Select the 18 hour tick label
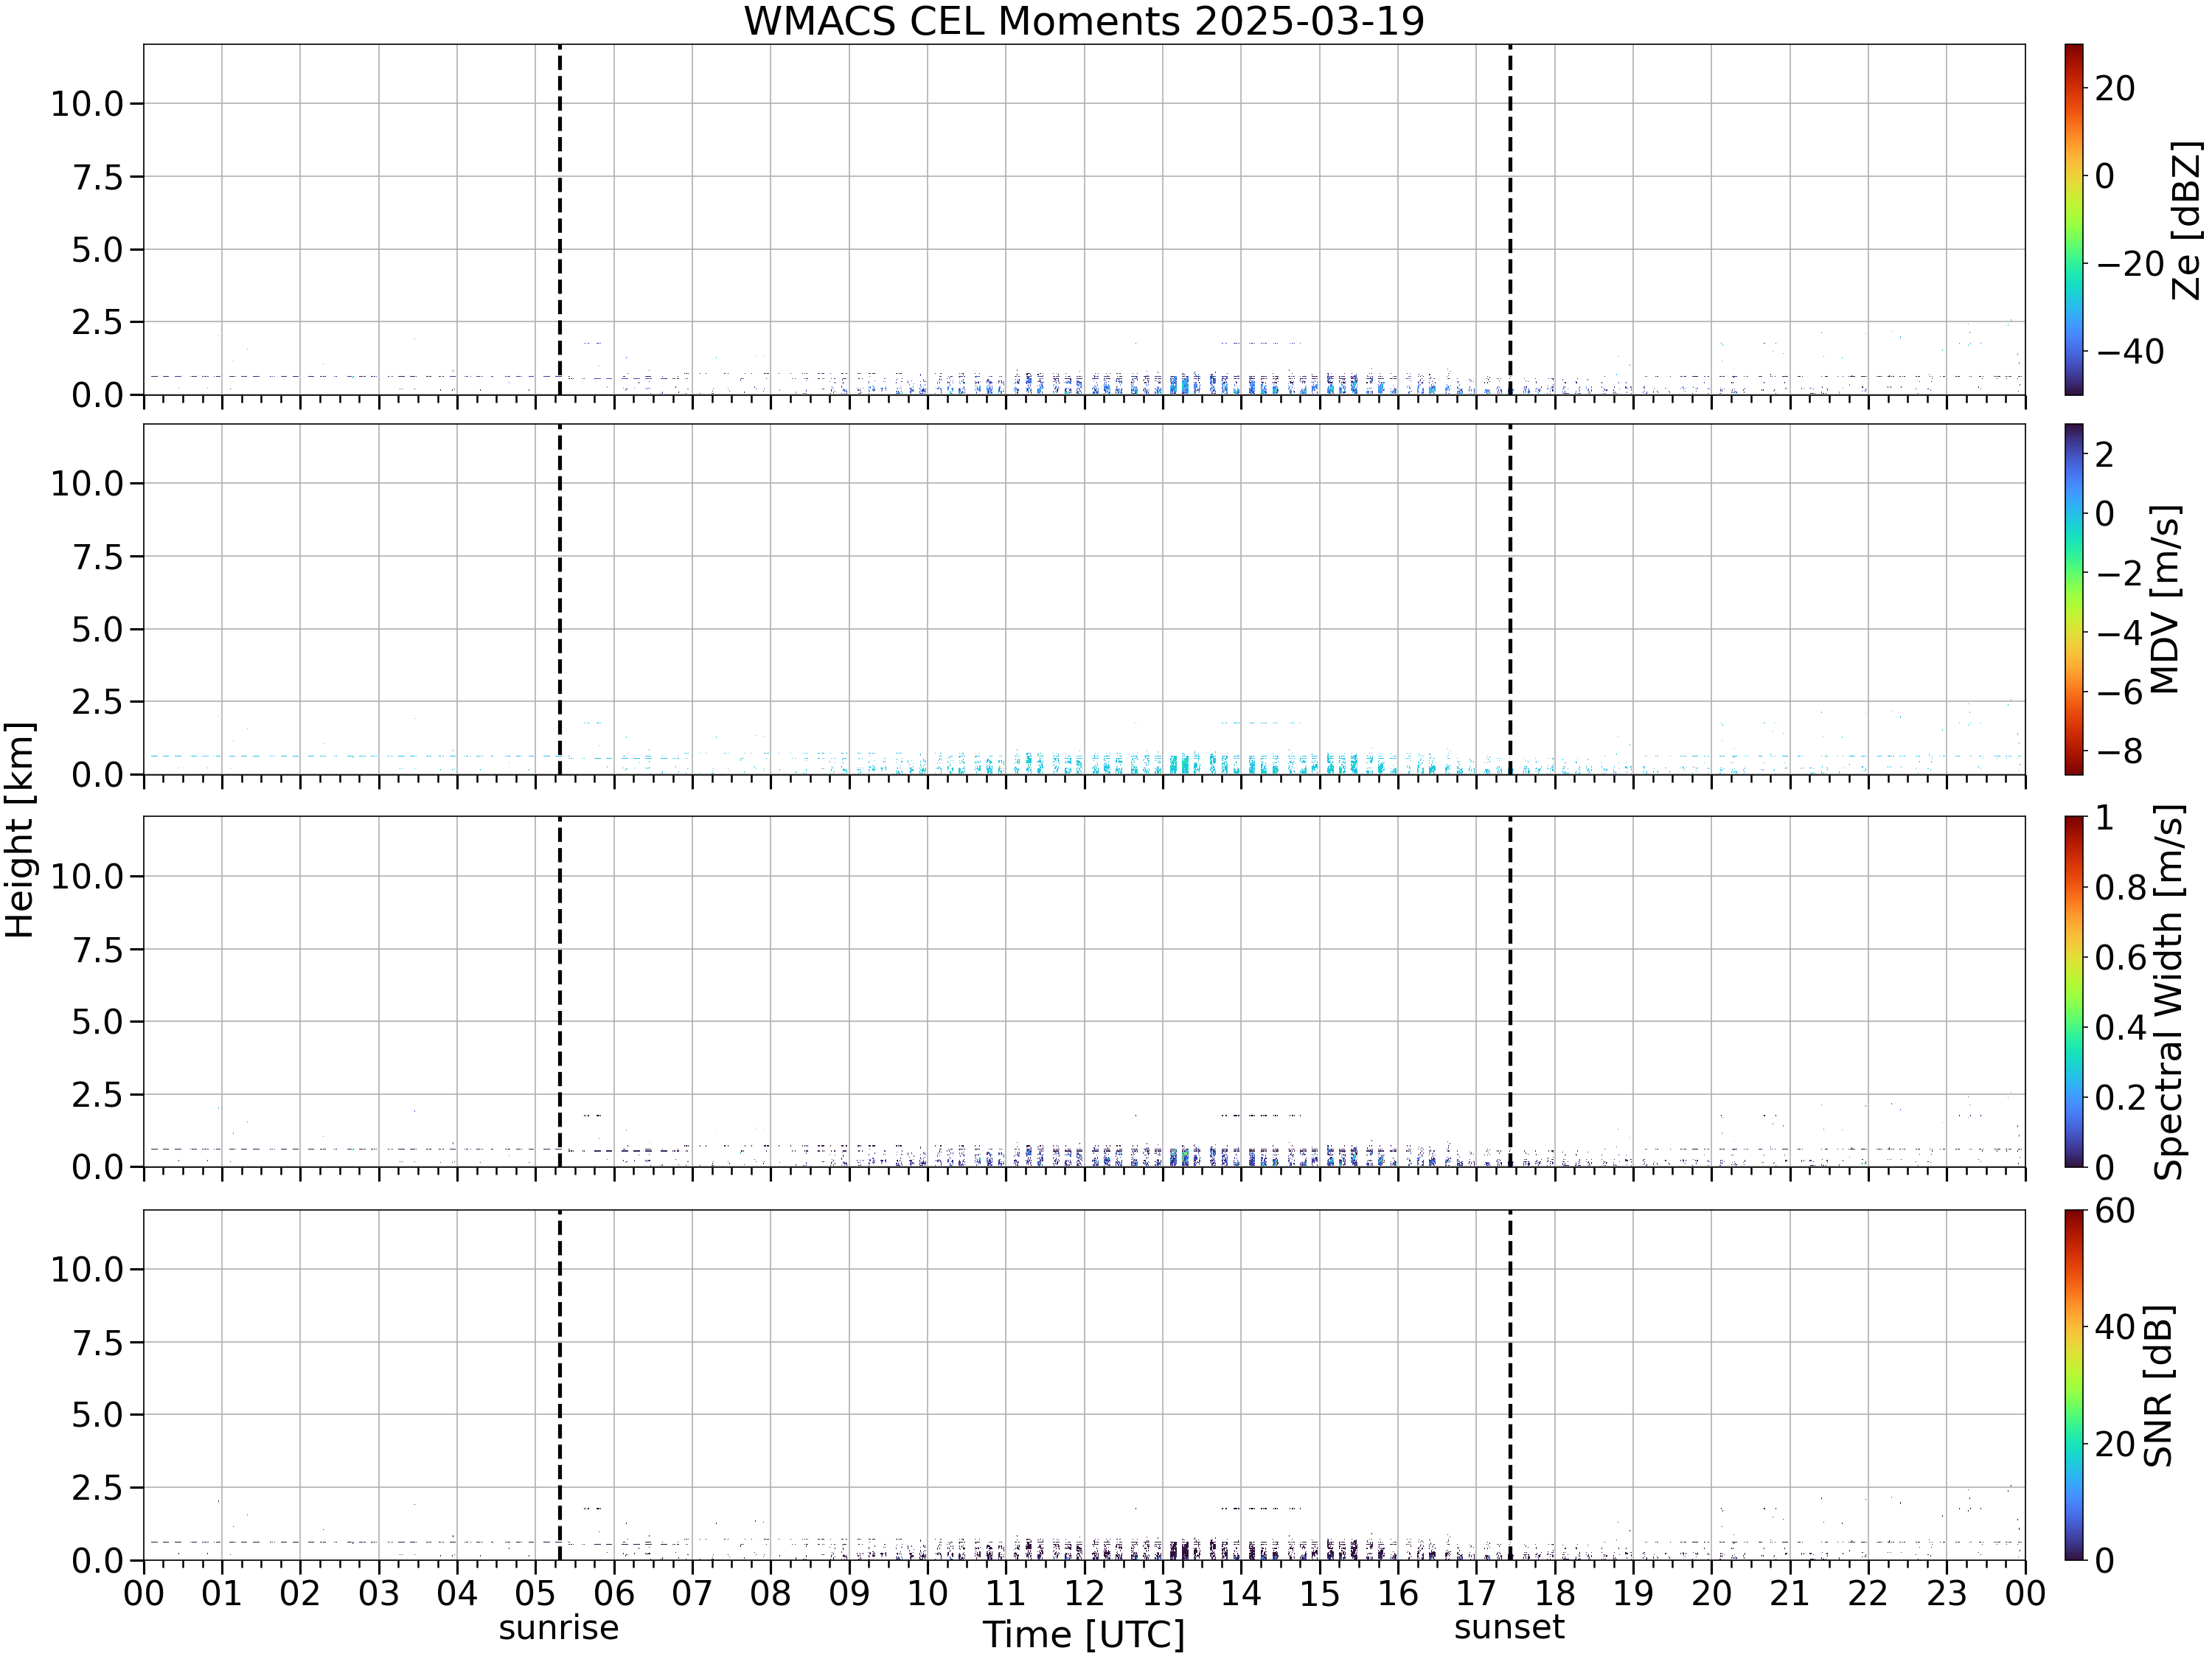The image size is (2212, 1659). (x=1555, y=1593)
